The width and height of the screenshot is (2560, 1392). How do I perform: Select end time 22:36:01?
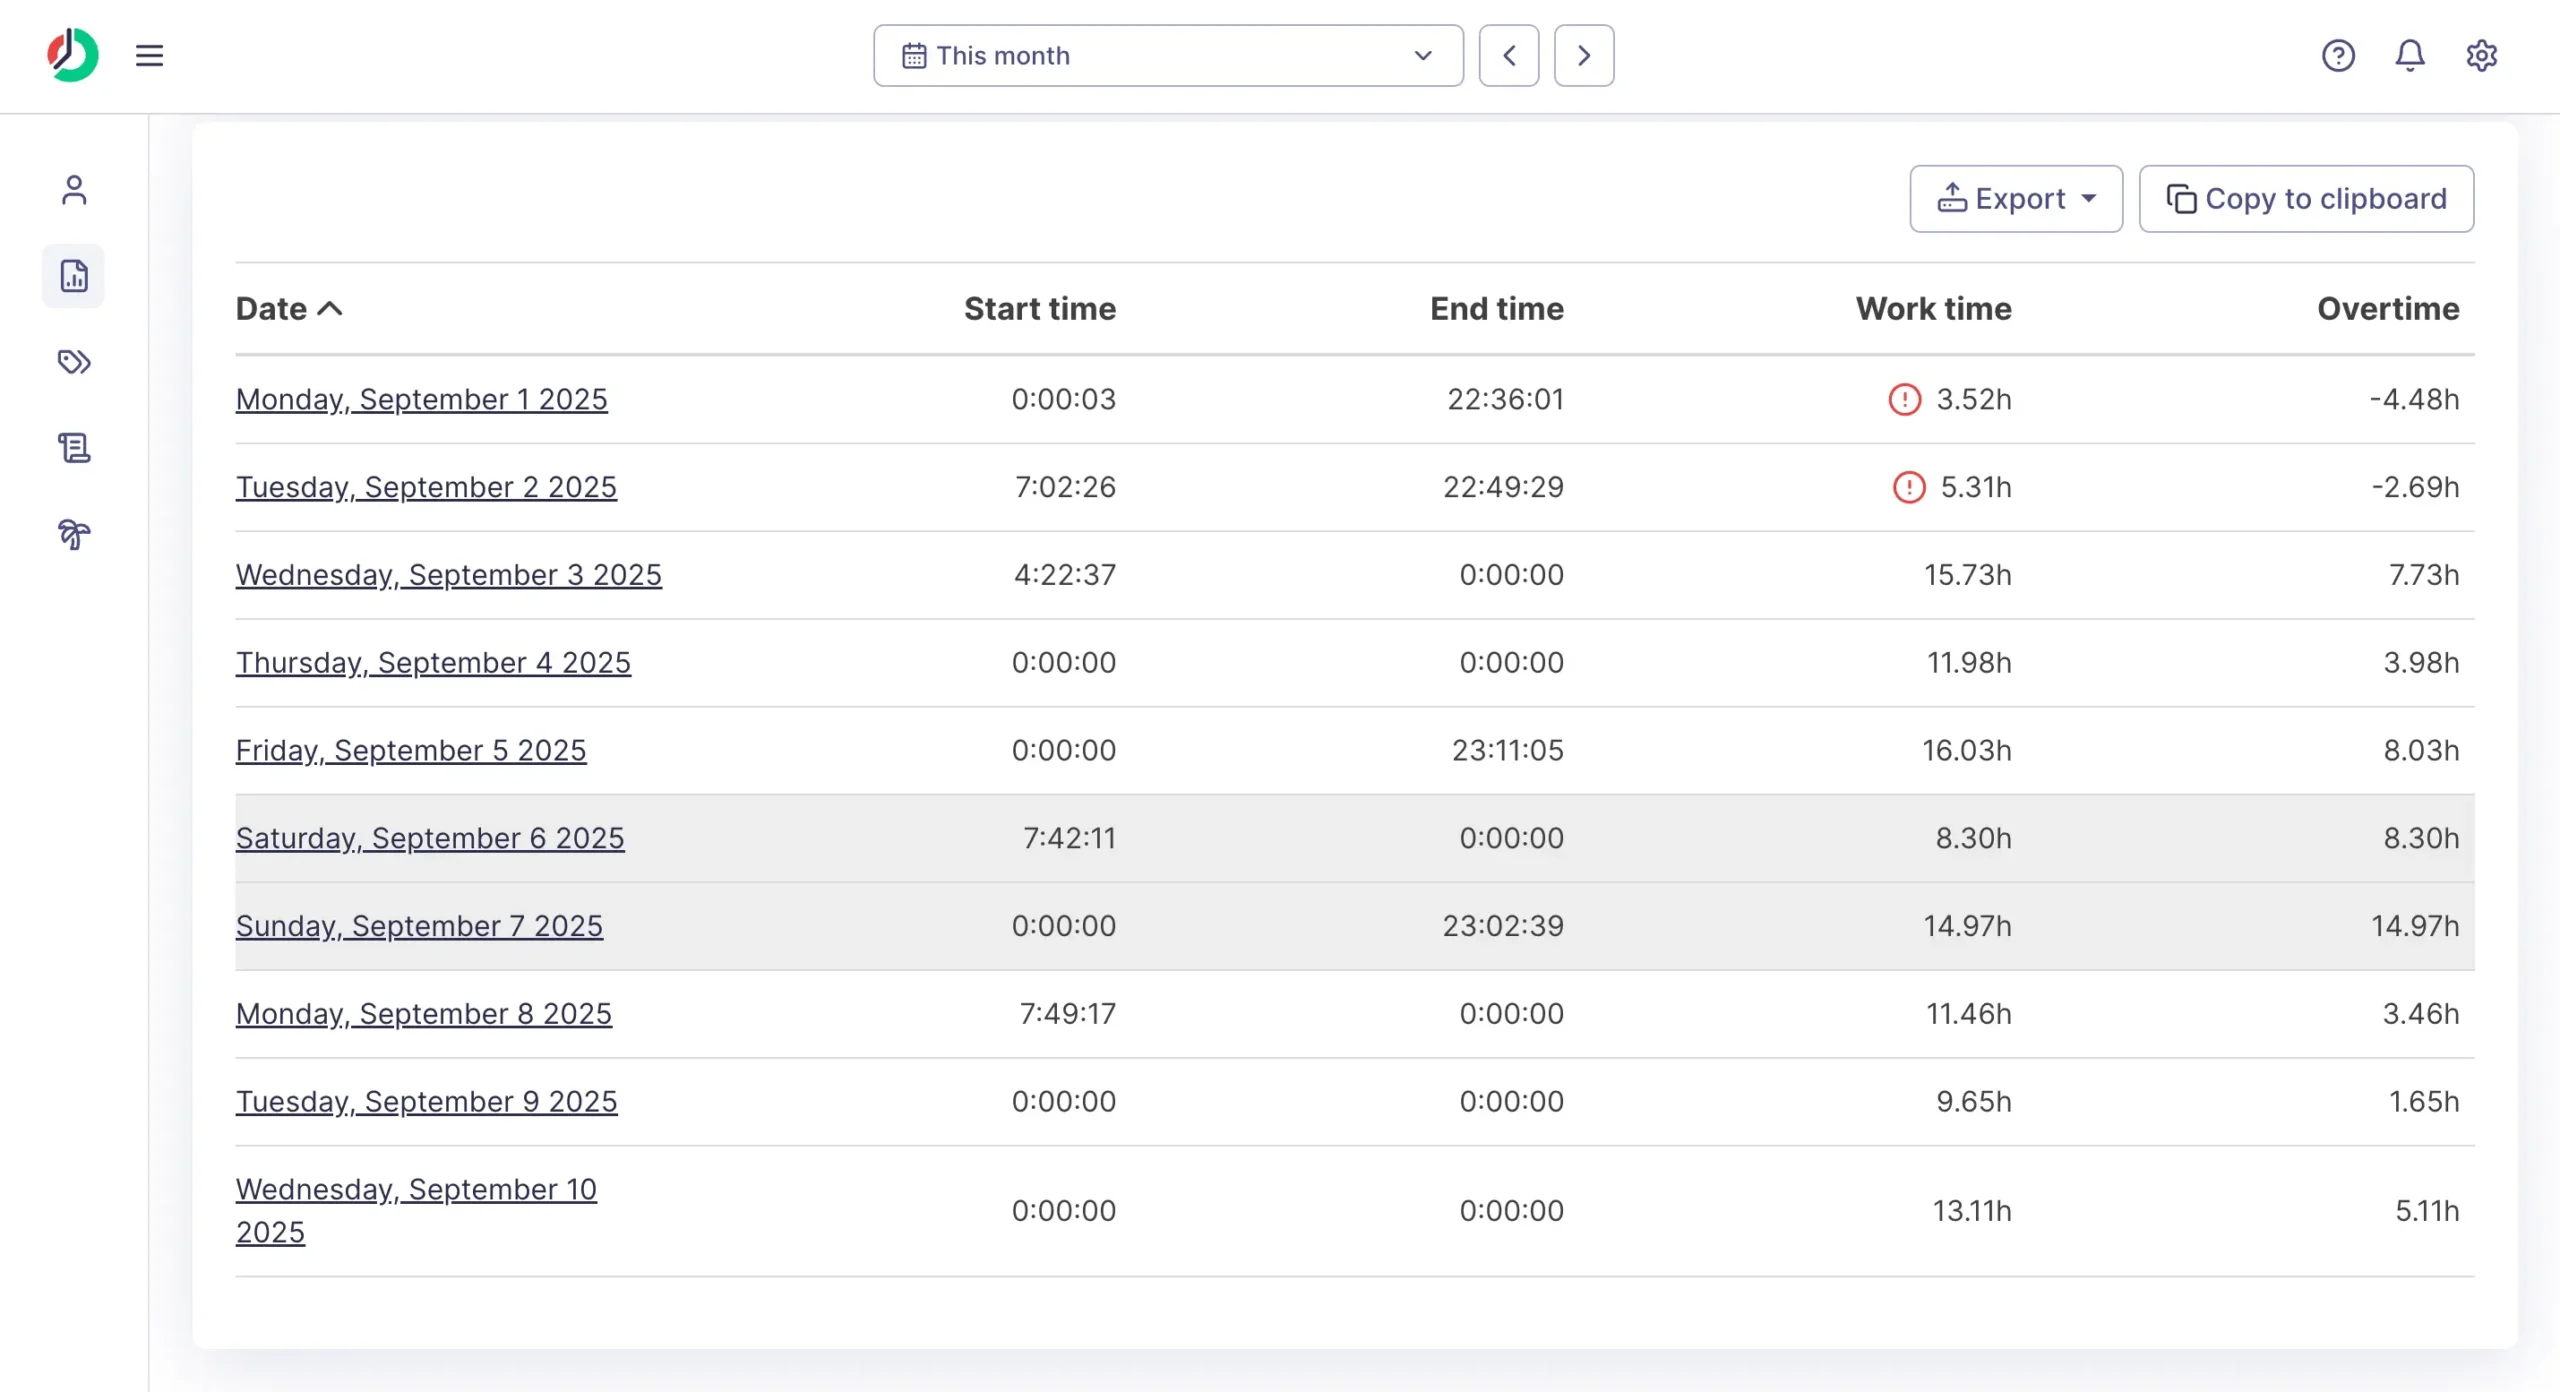pyautogui.click(x=1506, y=399)
